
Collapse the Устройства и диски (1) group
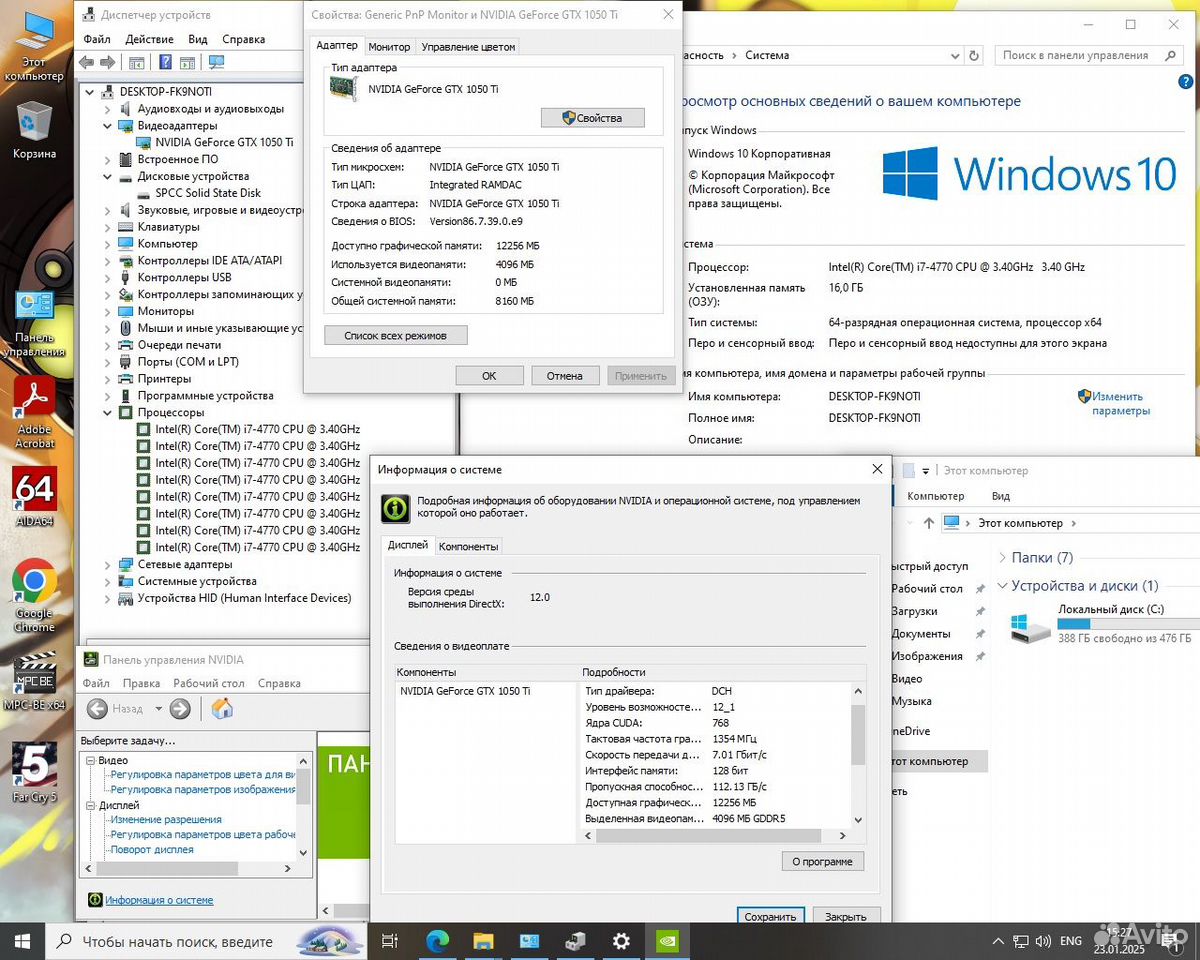point(1003,586)
